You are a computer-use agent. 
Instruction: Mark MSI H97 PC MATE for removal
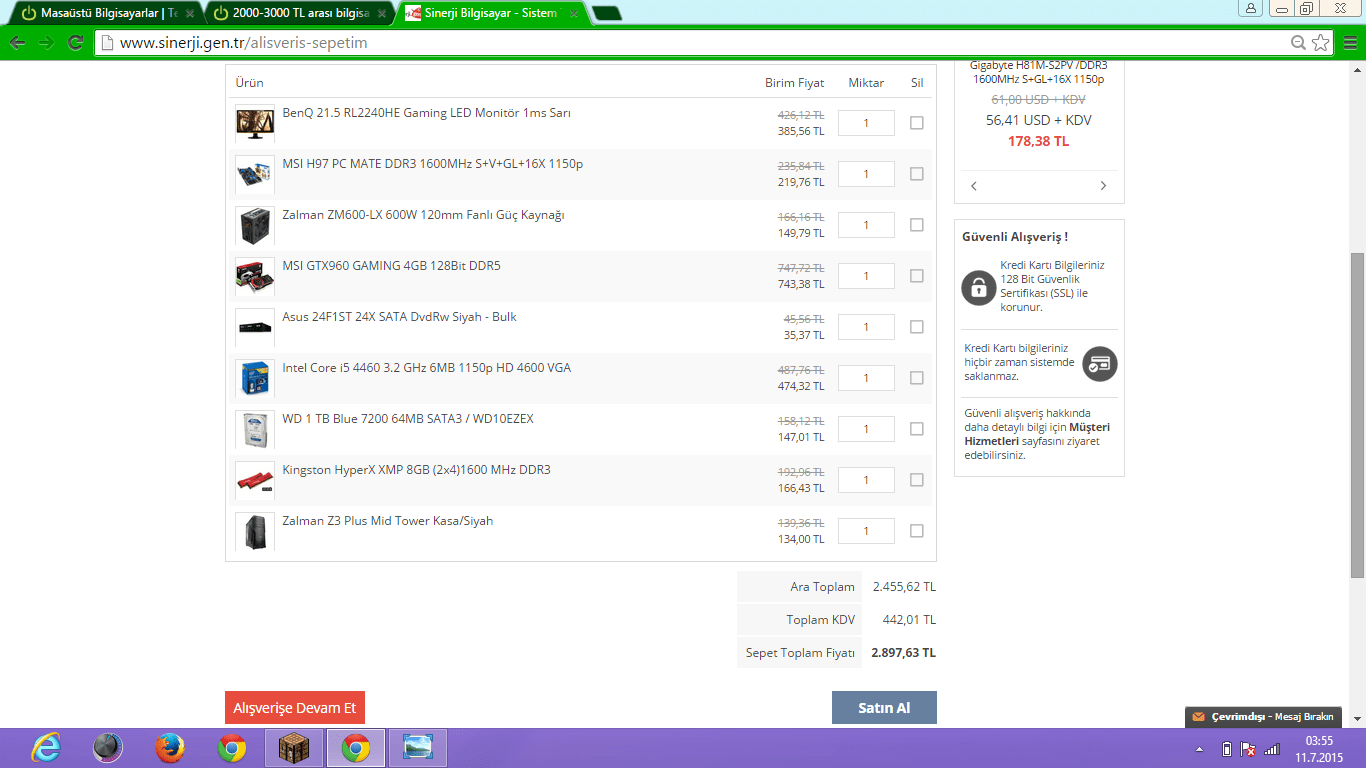click(x=917, y=174)
